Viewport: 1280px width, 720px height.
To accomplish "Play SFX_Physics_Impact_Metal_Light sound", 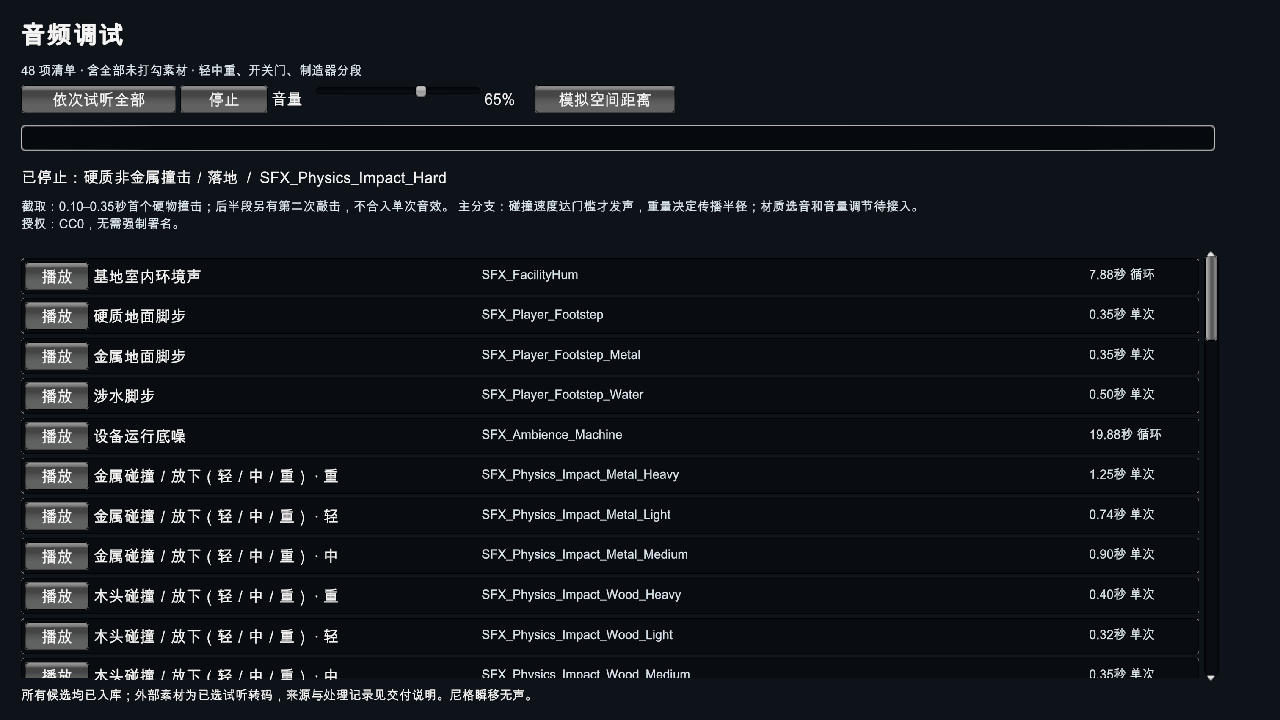I will [x=57, y=516].
